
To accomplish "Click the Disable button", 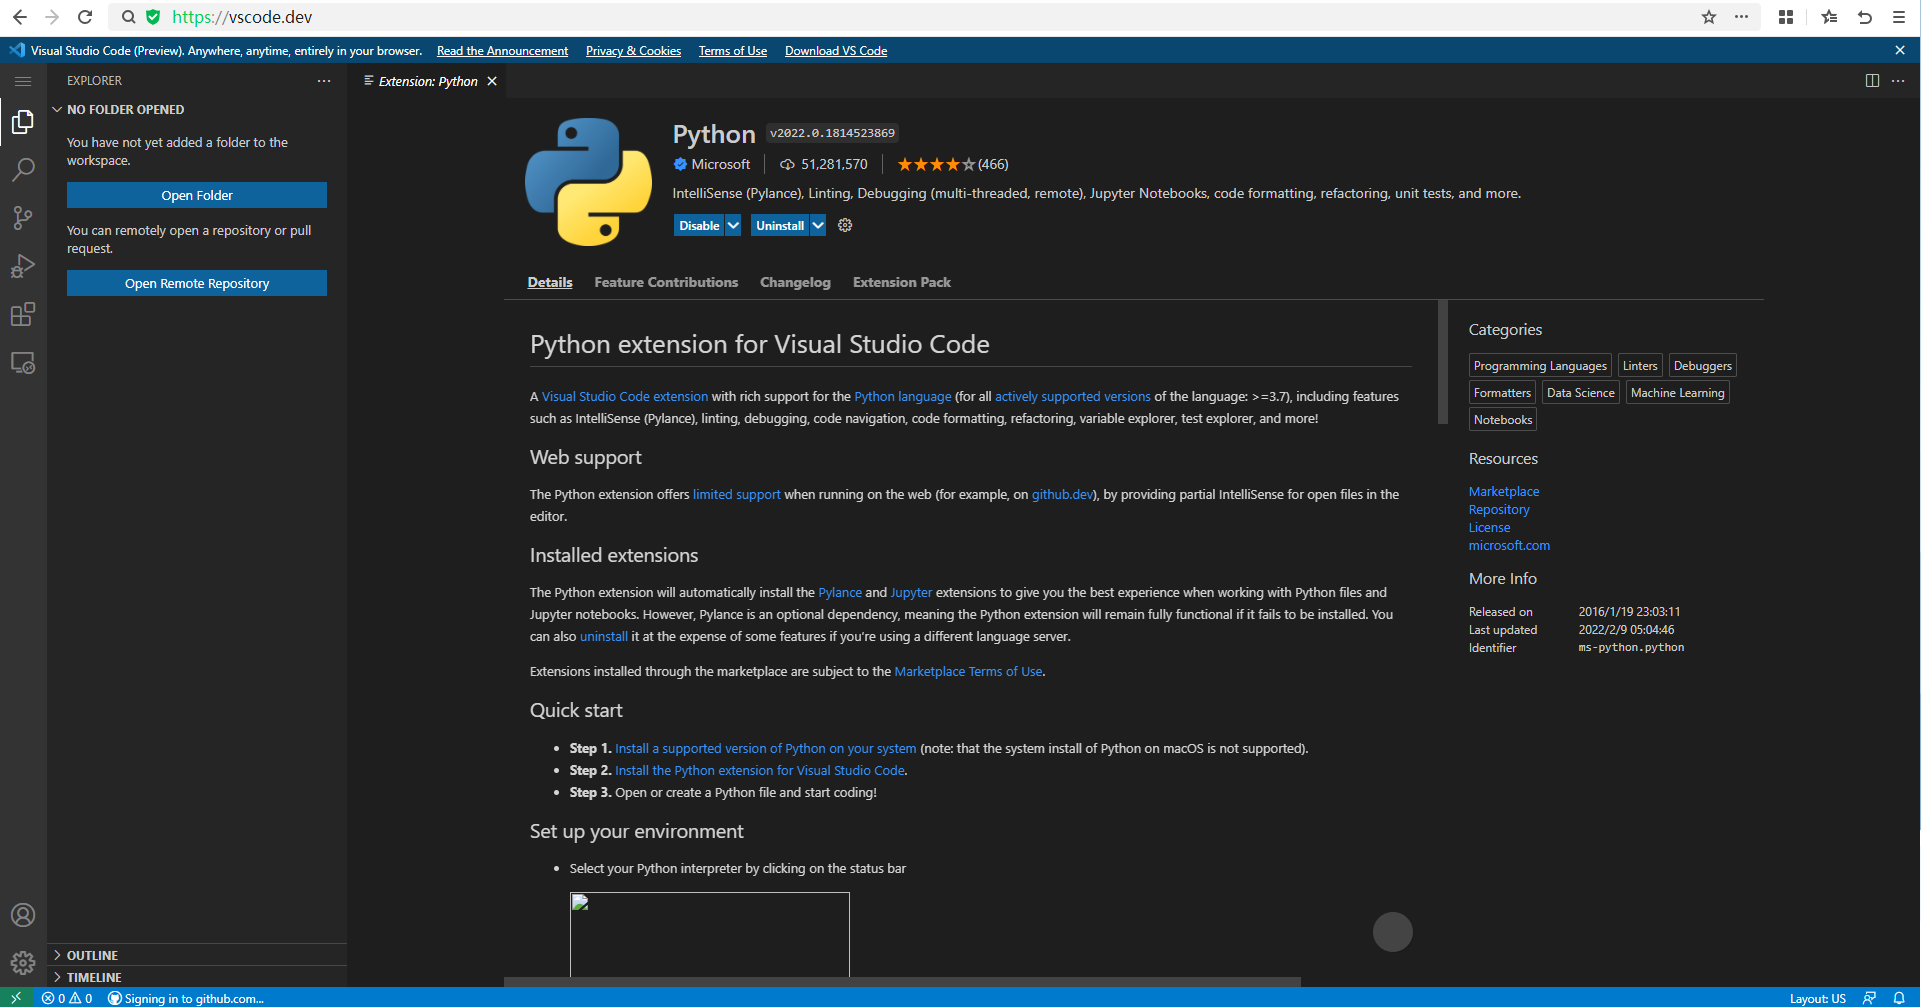I will [699, 225].
